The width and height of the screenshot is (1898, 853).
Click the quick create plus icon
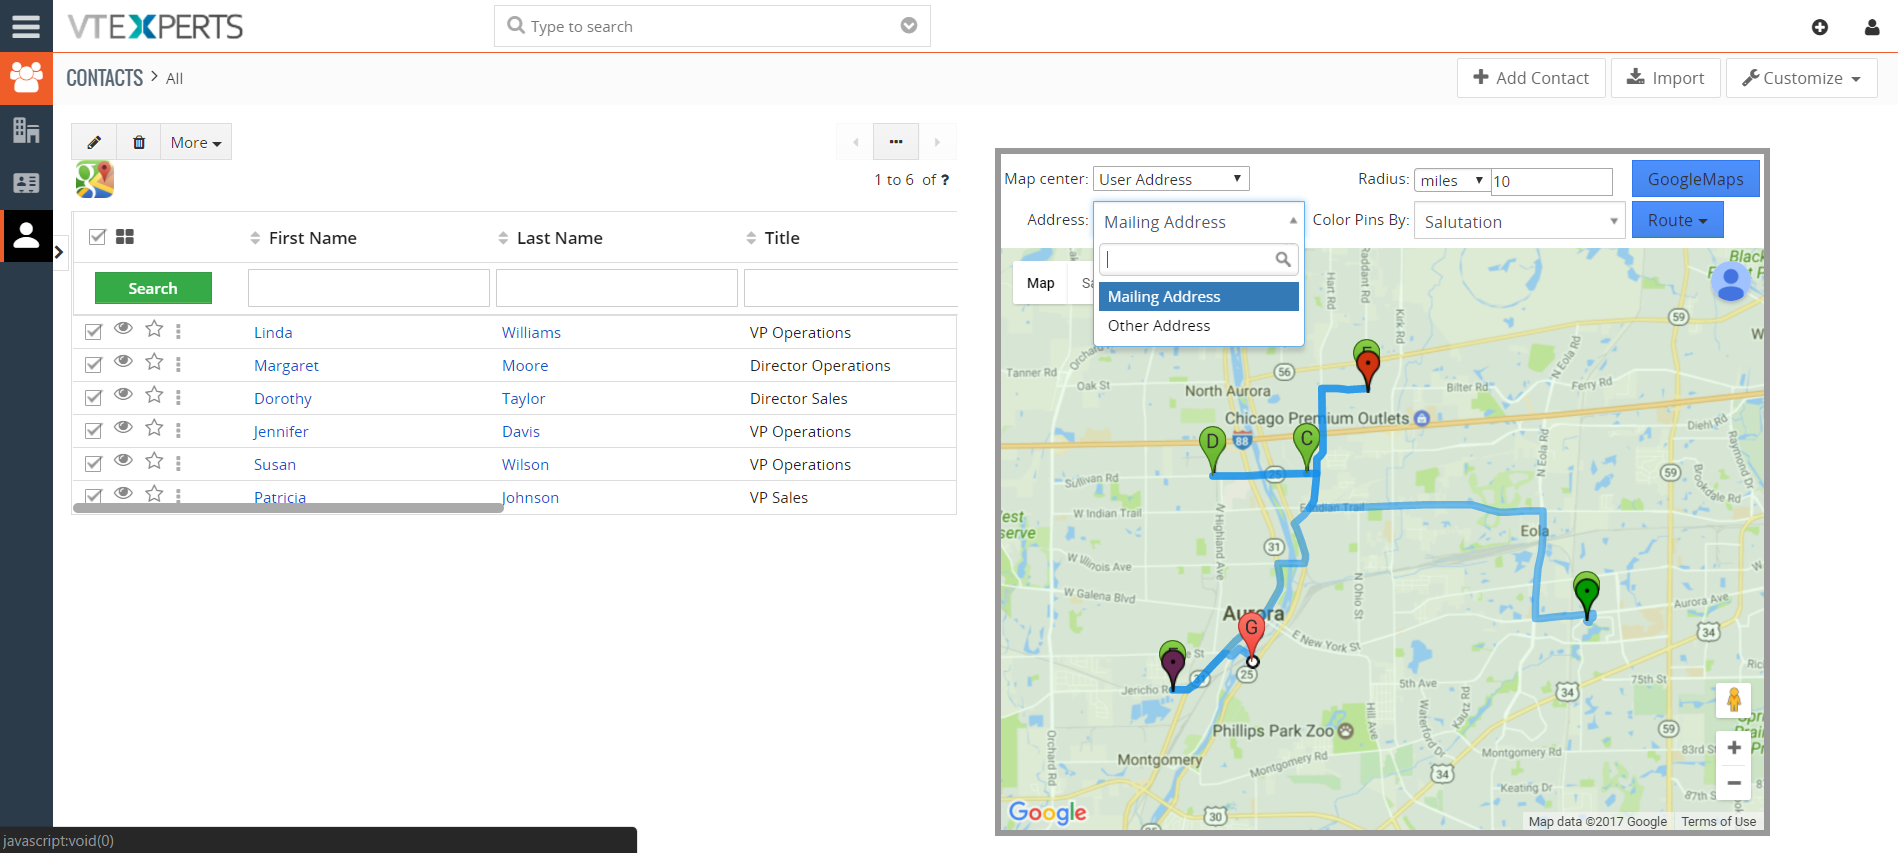click(1819, 27)
